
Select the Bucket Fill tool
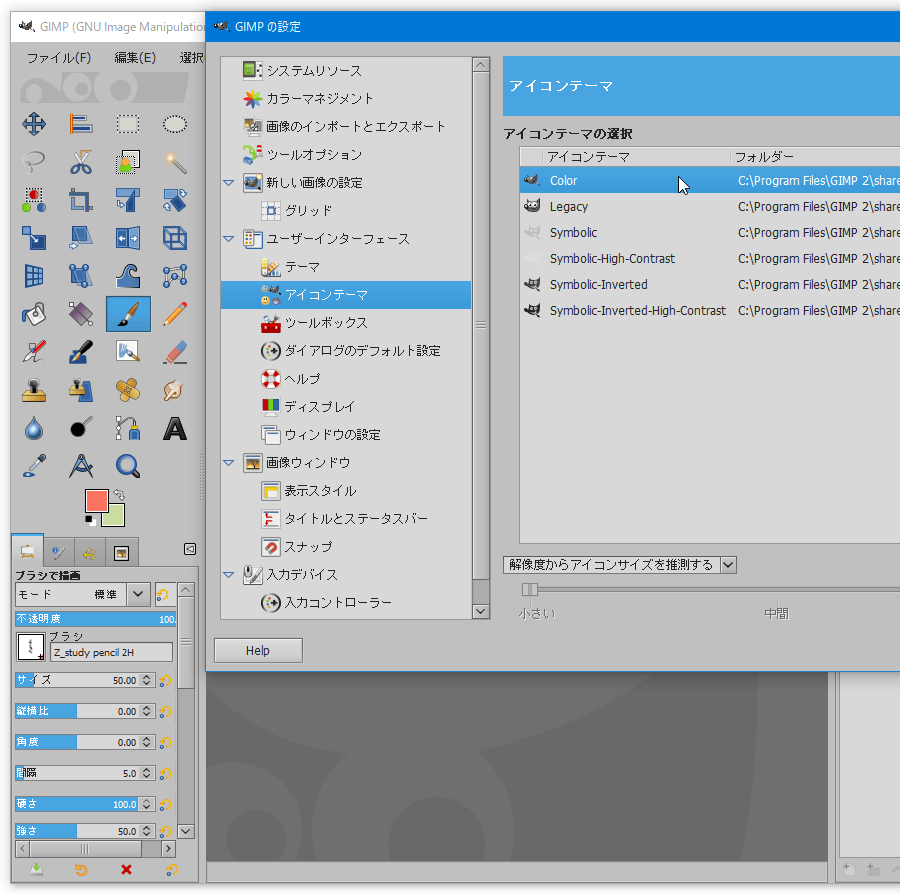(34, 314)
